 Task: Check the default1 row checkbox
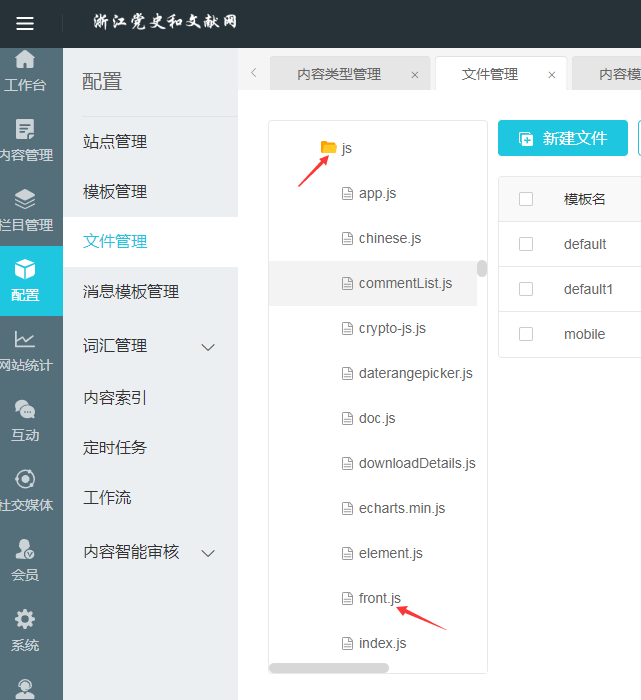(x=526, y=289)
